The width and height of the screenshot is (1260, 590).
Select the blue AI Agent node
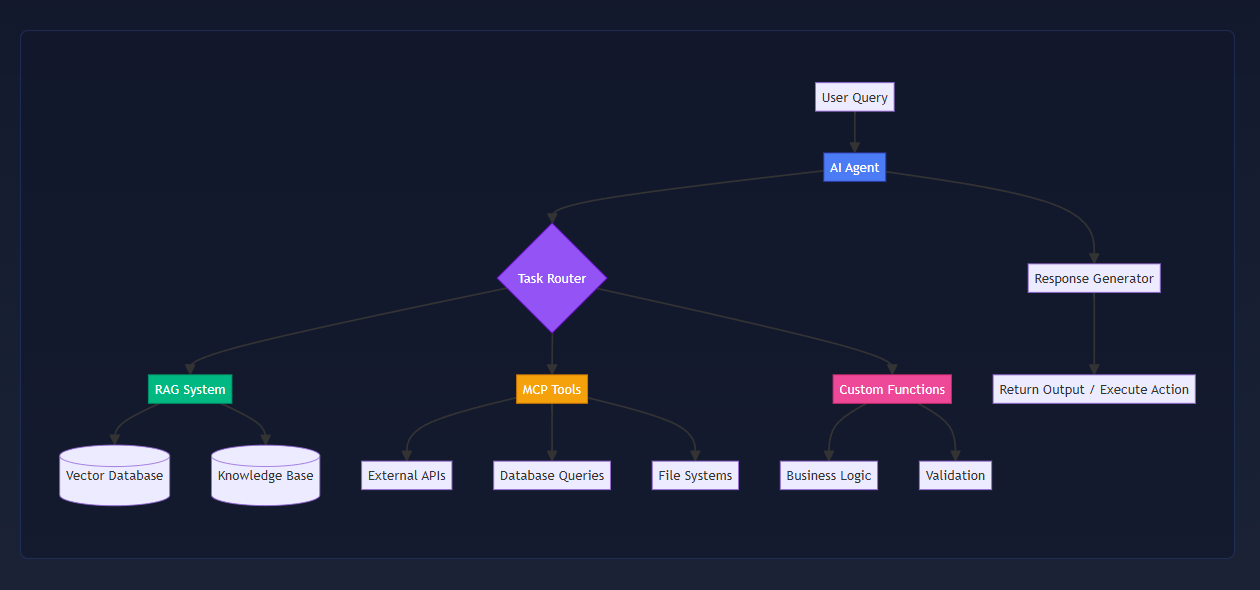[854, 167]
